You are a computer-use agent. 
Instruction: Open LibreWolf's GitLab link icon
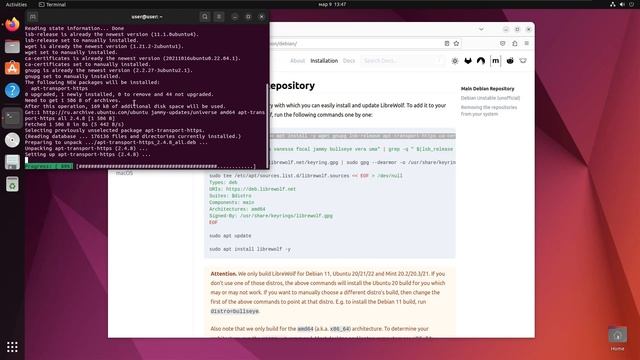coord(468,61)
